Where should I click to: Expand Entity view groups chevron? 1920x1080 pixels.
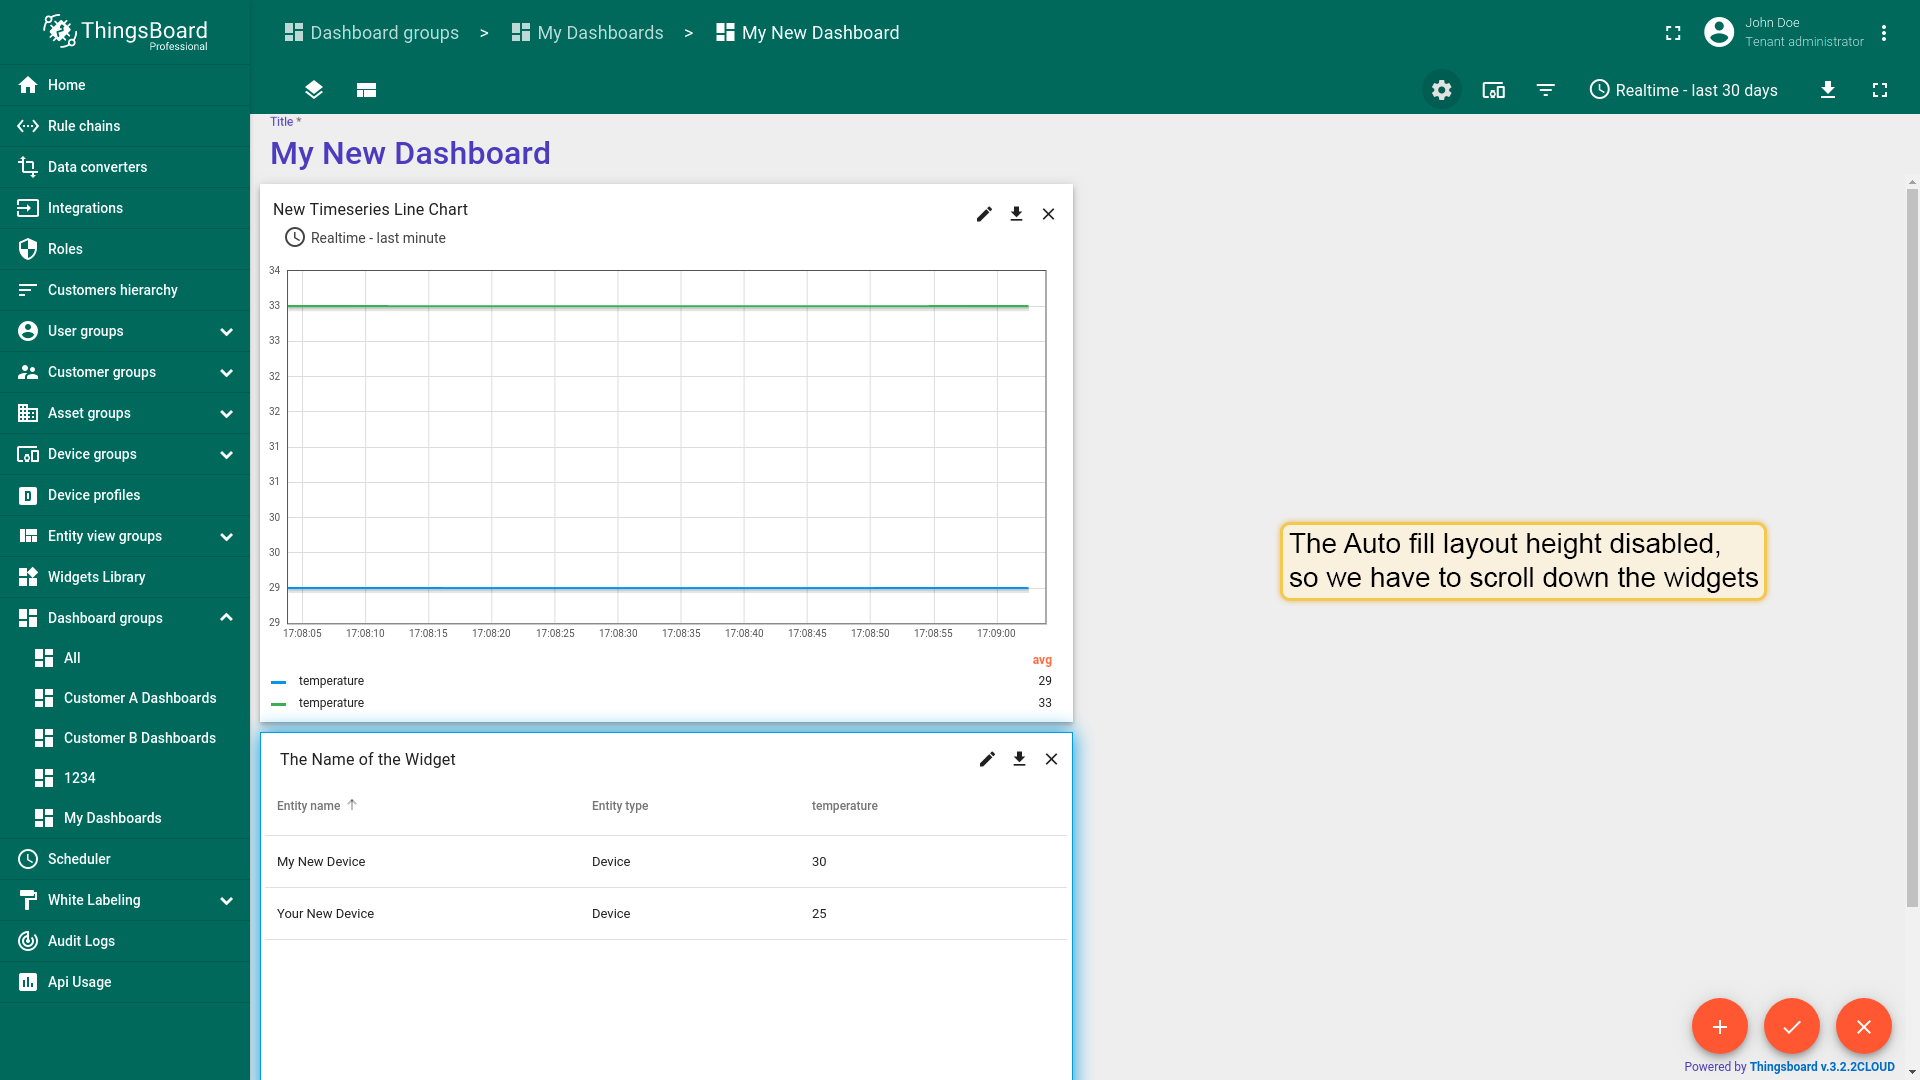[226, 536]
